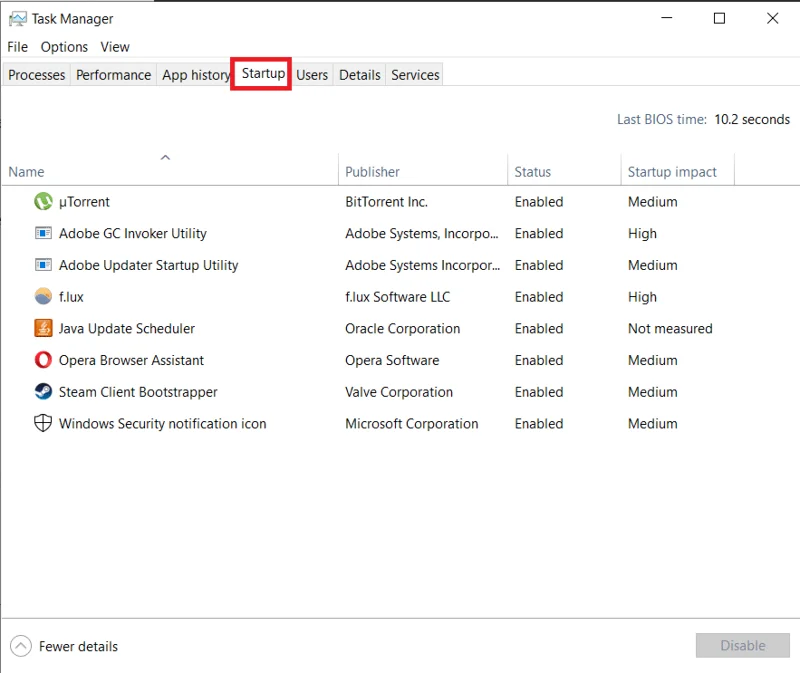Switch to the Performance tab
The image size is (800, 673).
(x=113, y=75)
